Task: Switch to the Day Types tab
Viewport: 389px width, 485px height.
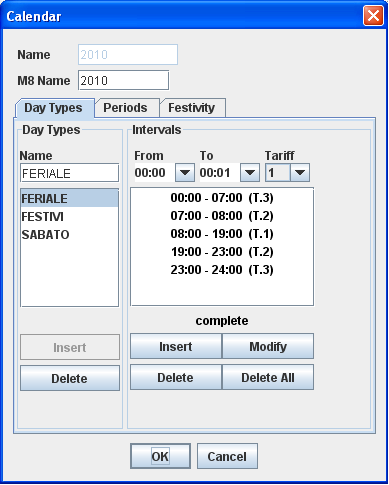Action: pyautogui.click(x=54, y=108)
